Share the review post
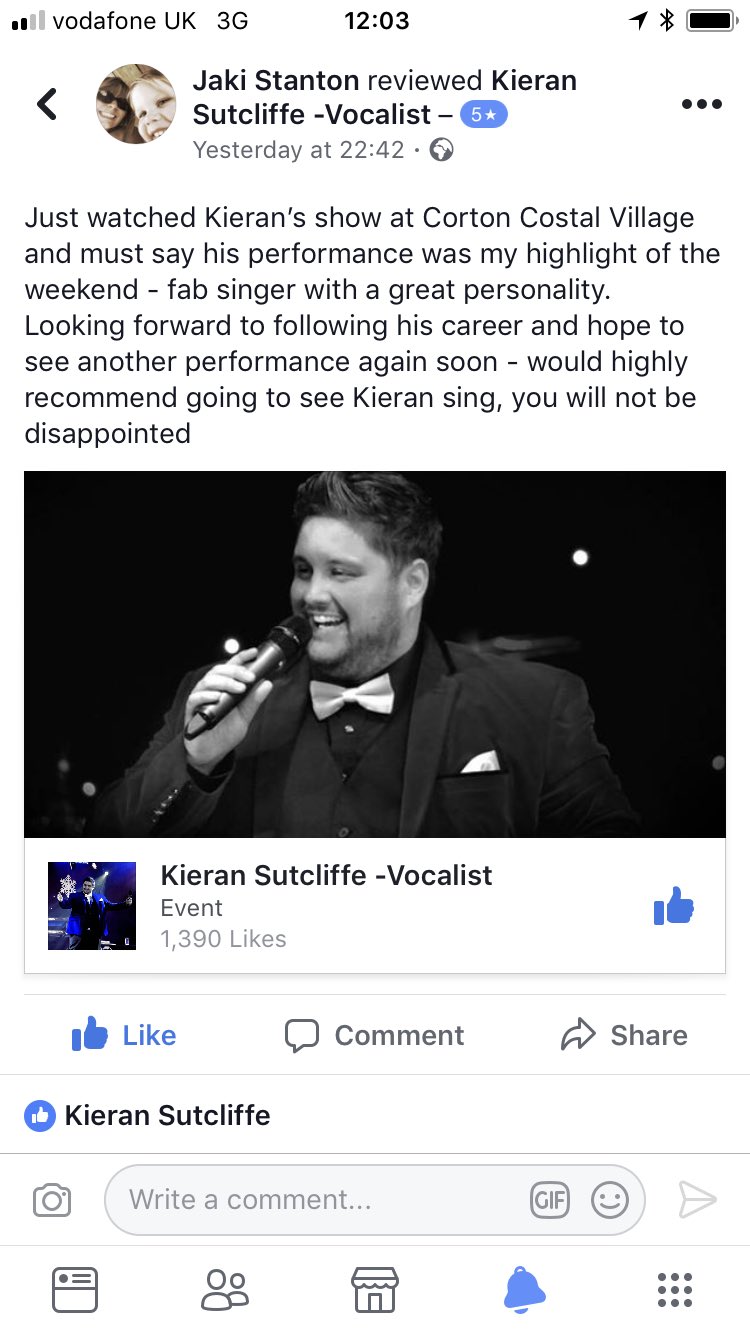The height and width of the screenshot is (1334, 750). click(624, 1035)
